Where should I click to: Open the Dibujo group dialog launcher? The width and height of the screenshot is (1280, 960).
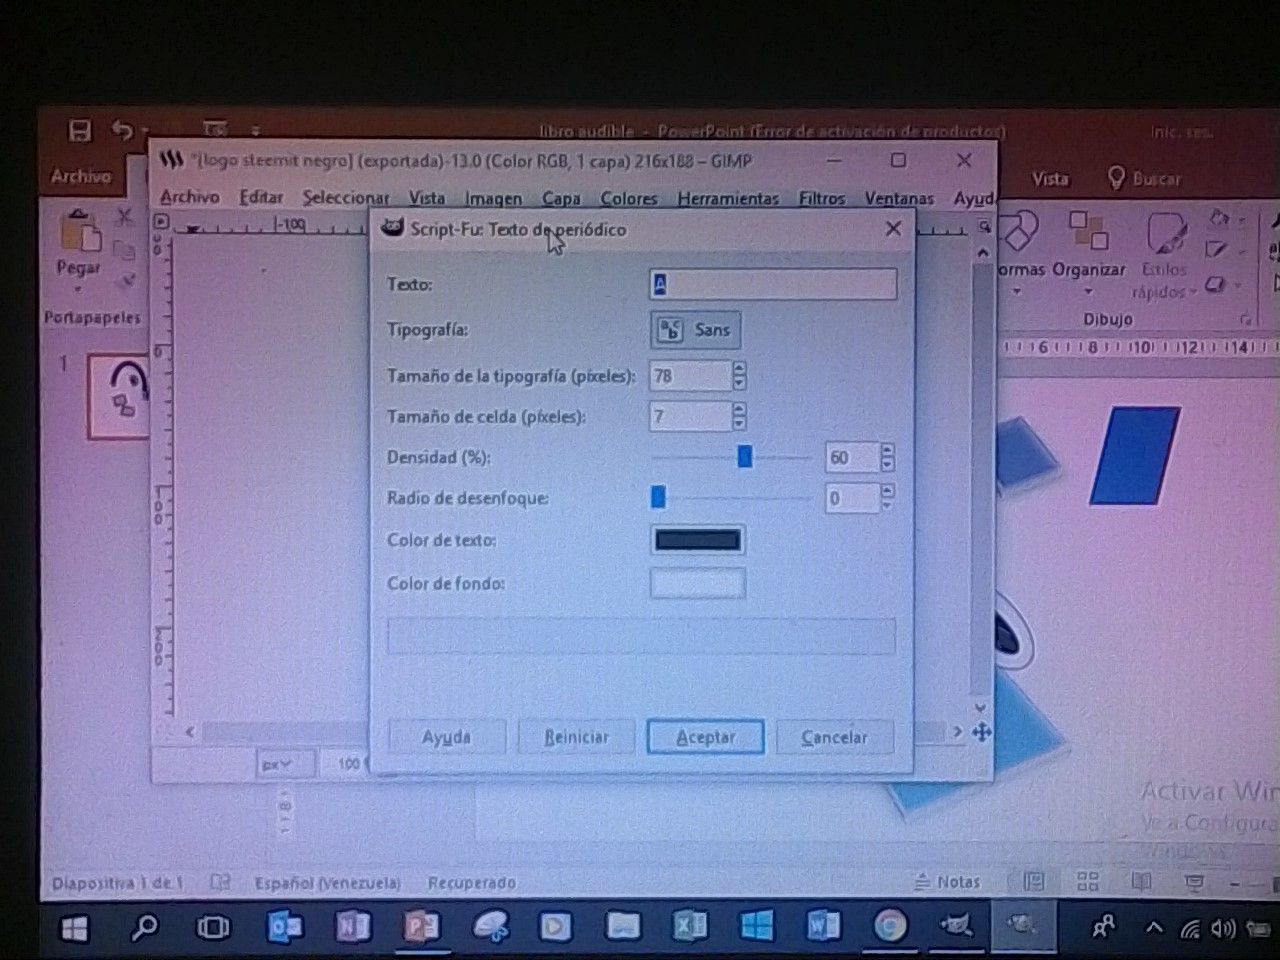(1246, 320)
